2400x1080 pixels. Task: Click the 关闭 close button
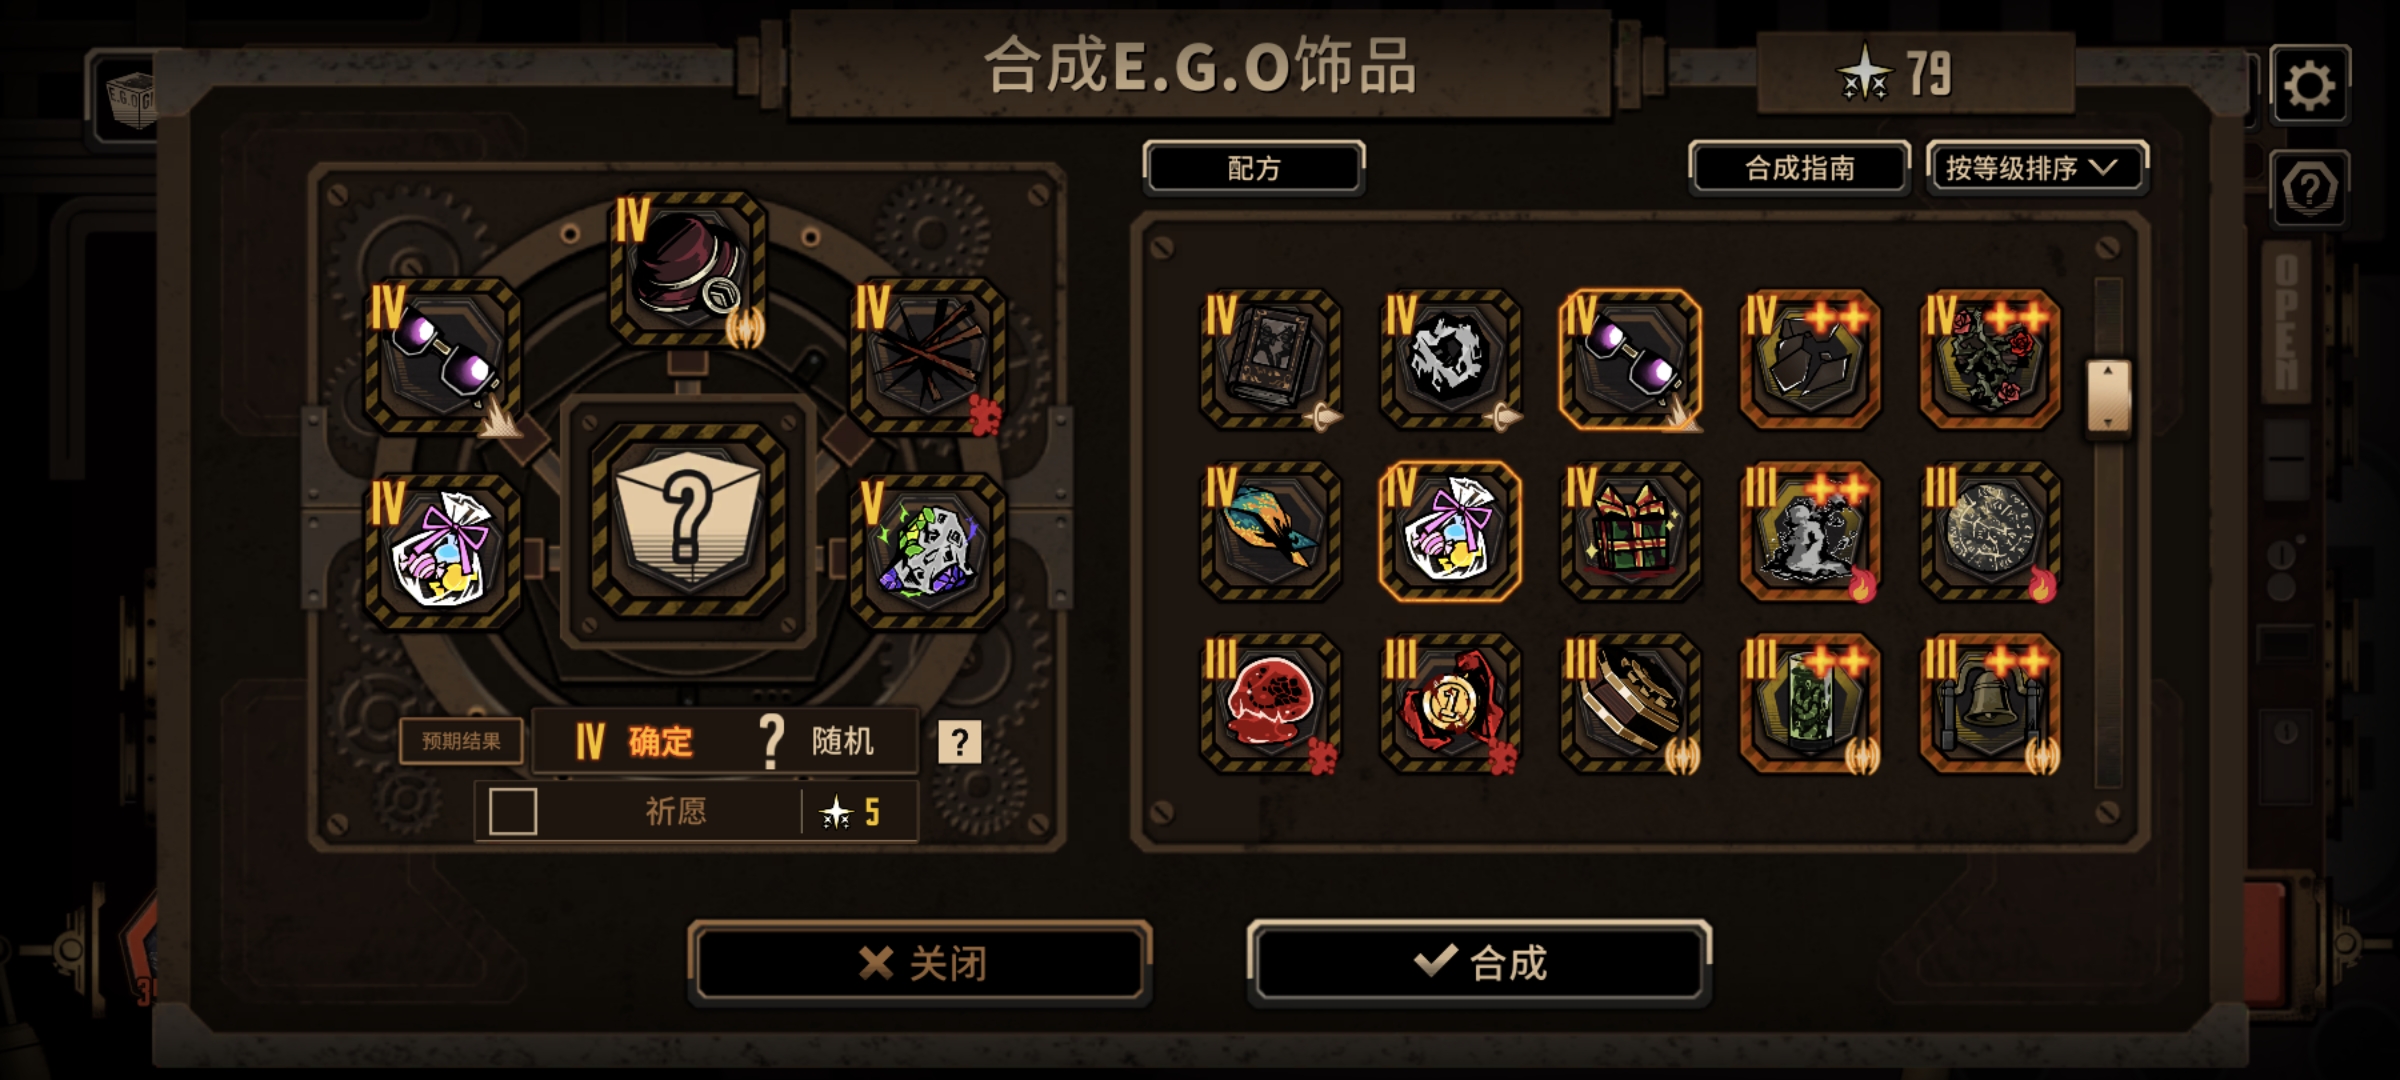click(920, 963)
